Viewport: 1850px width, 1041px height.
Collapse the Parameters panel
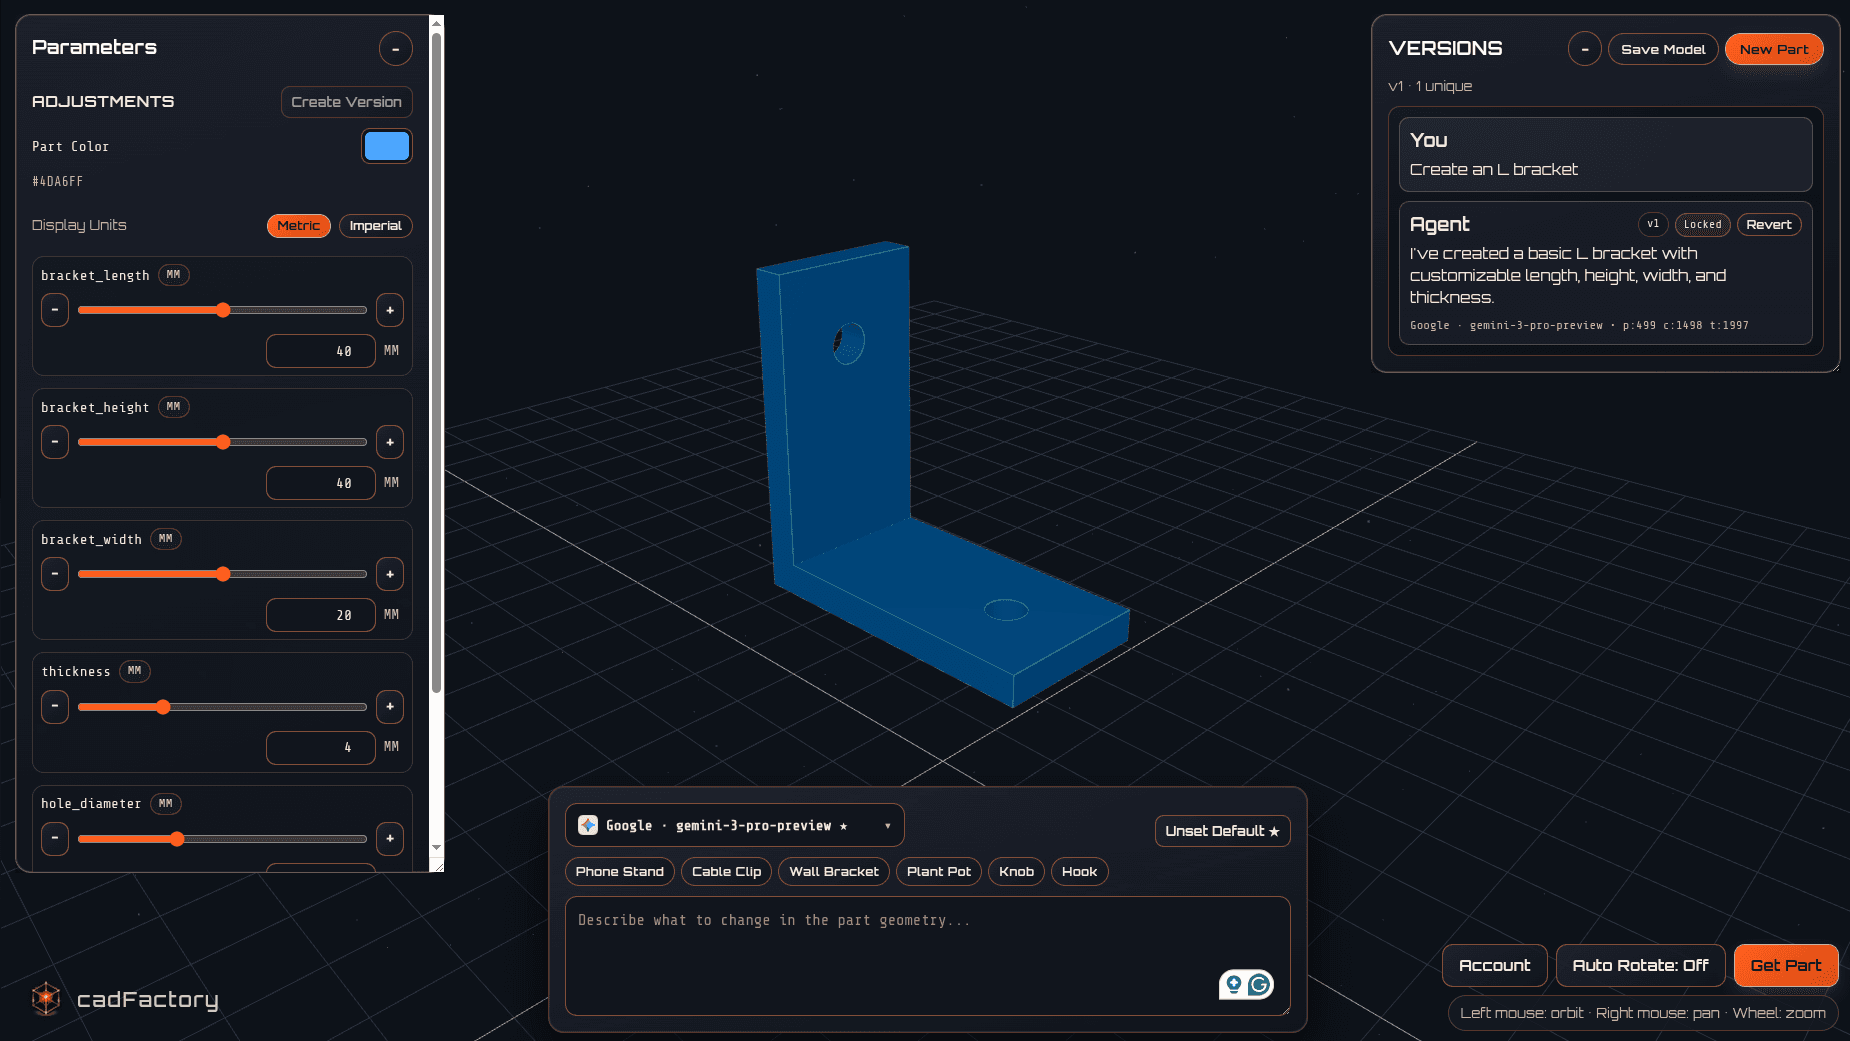click(x=396, y=48)
